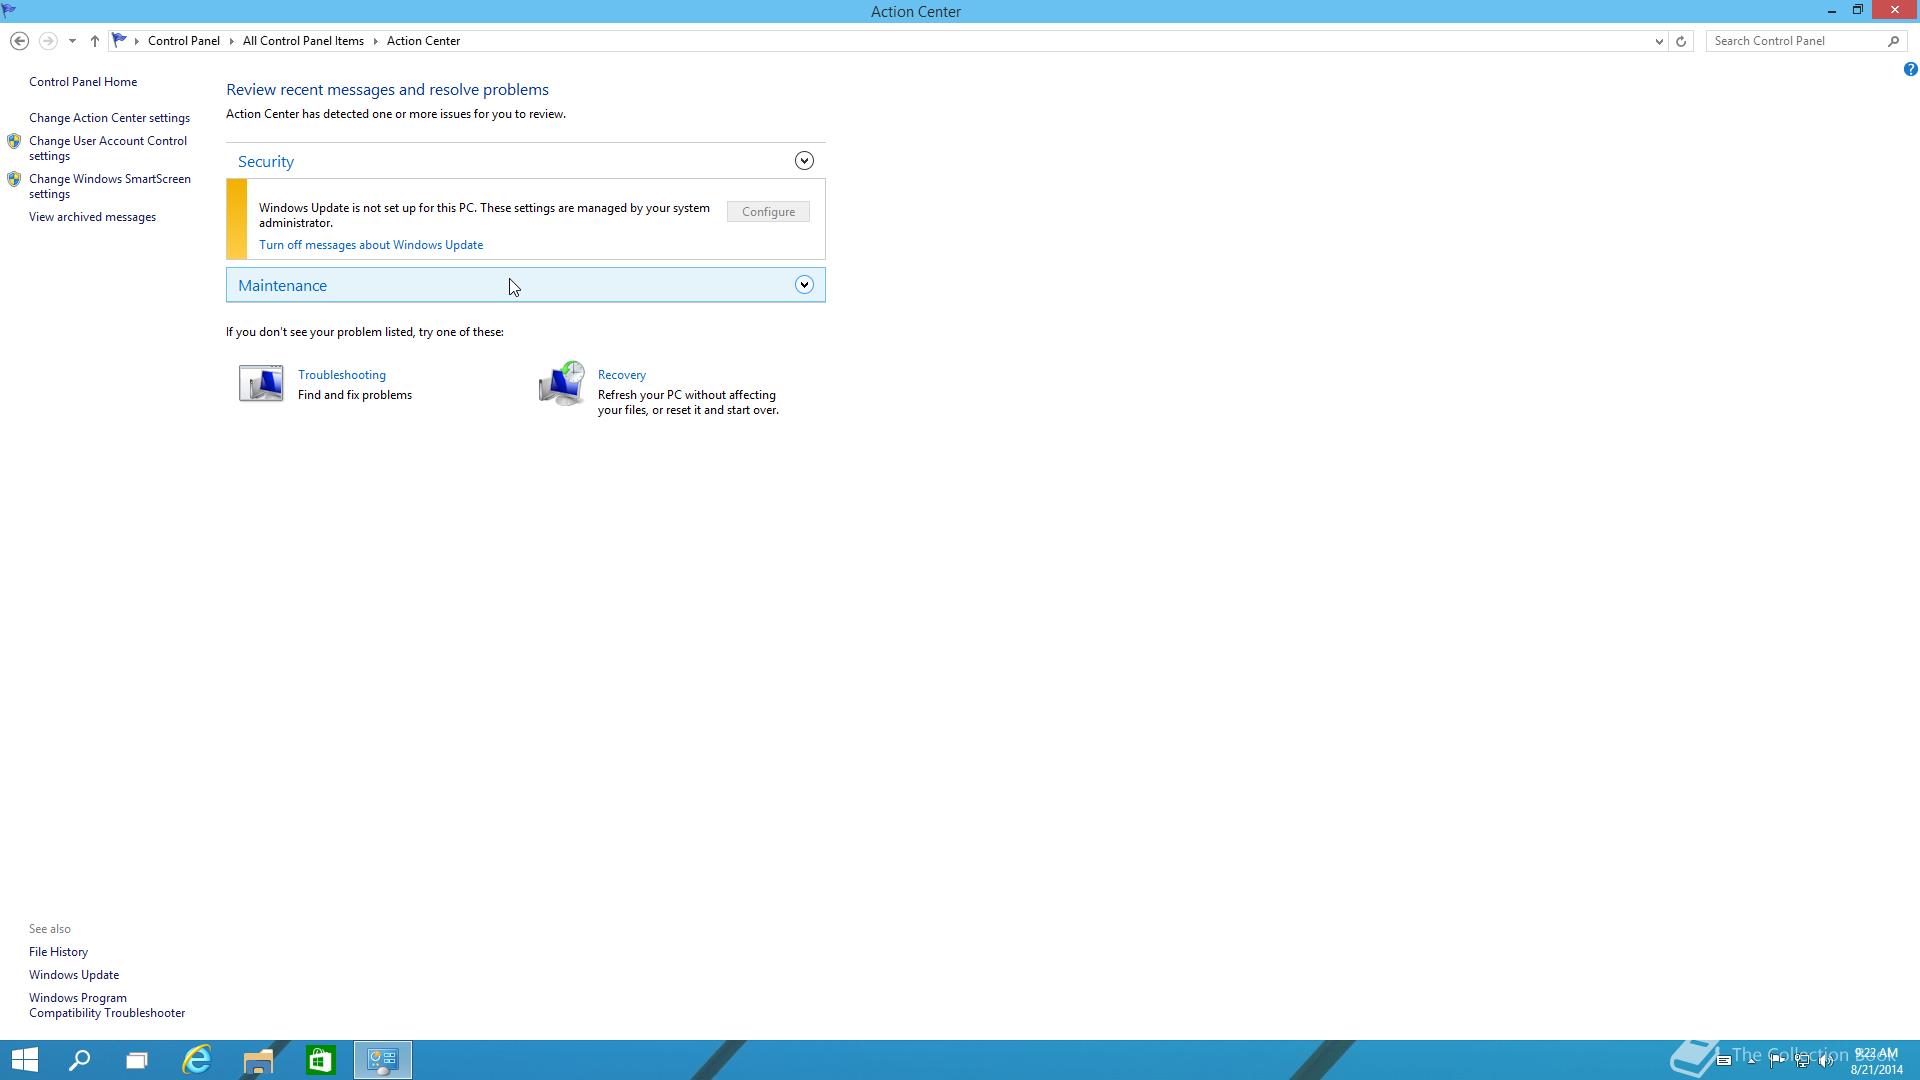Click the Back navigation arrow
Screen dimensions: 1920x1080
19,41
